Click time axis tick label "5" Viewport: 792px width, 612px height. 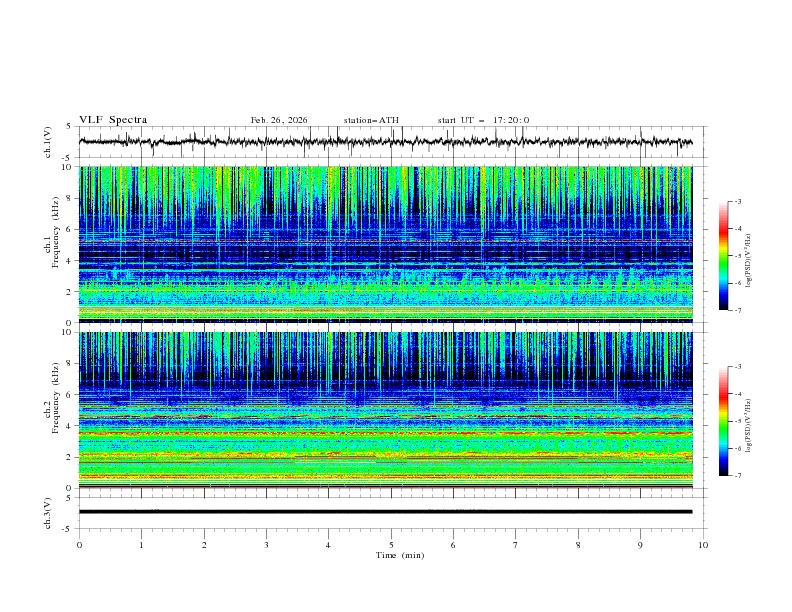391,545
